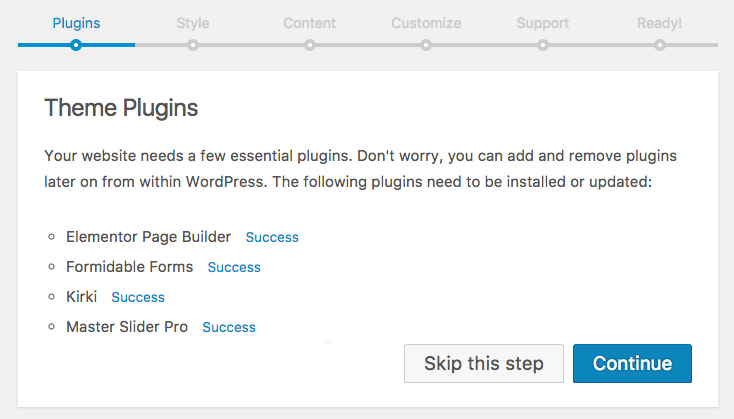Viewport: 734px width, 419px height.
Task: Open the Plugins step tab
Action: [76, 23]
